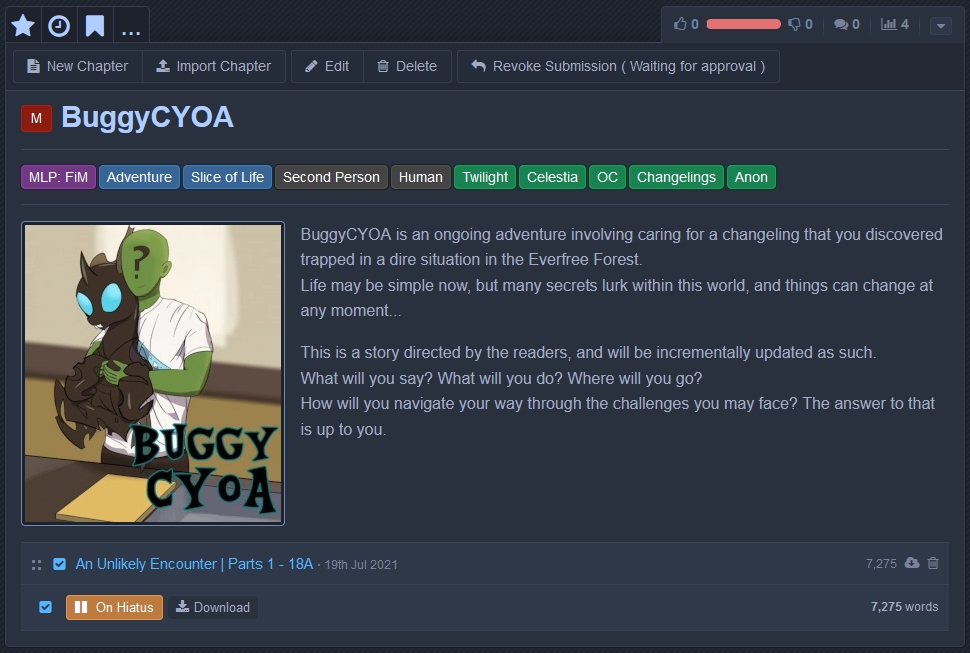Open the view statistics chart icon
The height and width of the screenshot is (653, 970).
[x=888, y=24]
